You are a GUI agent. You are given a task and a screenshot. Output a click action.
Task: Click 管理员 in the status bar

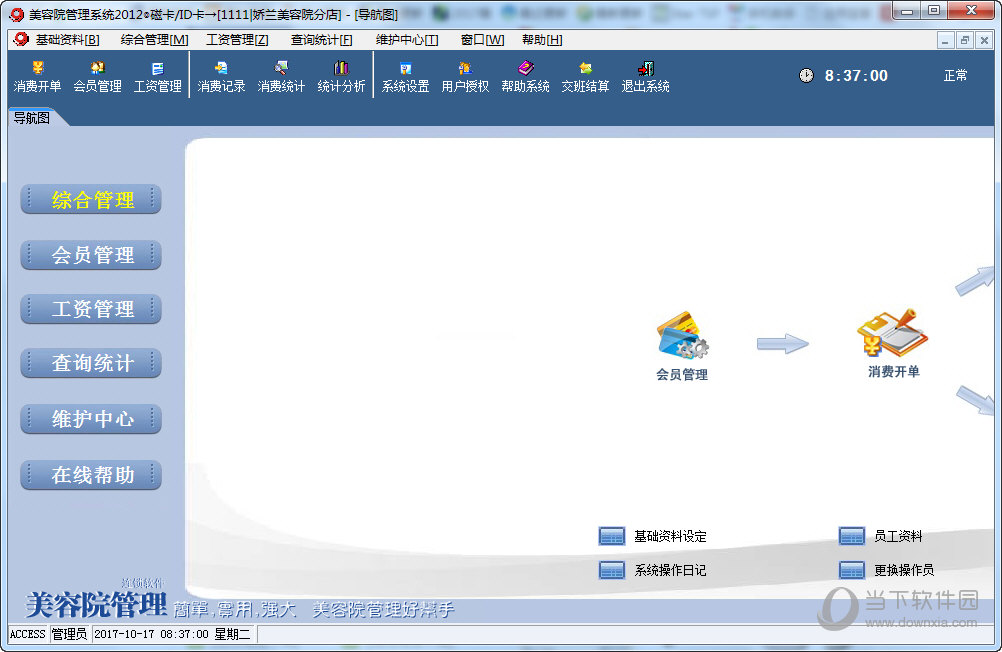[x=69, y=634]
